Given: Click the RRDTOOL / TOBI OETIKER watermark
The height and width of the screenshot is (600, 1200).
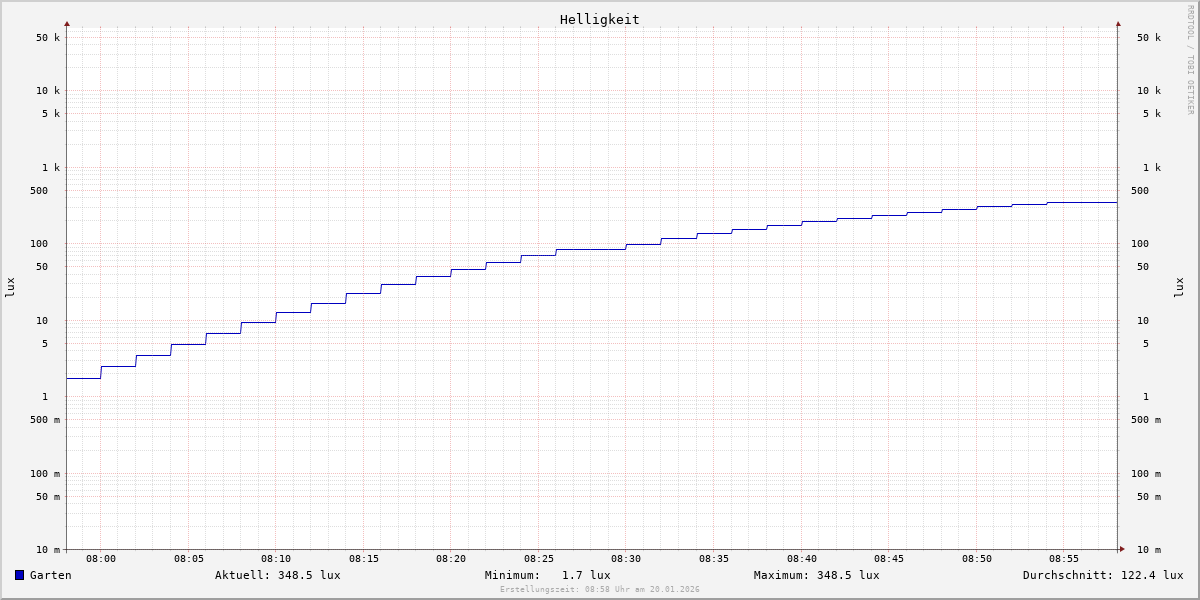Looking at the screenshot, I should [x=1190, y=59].
